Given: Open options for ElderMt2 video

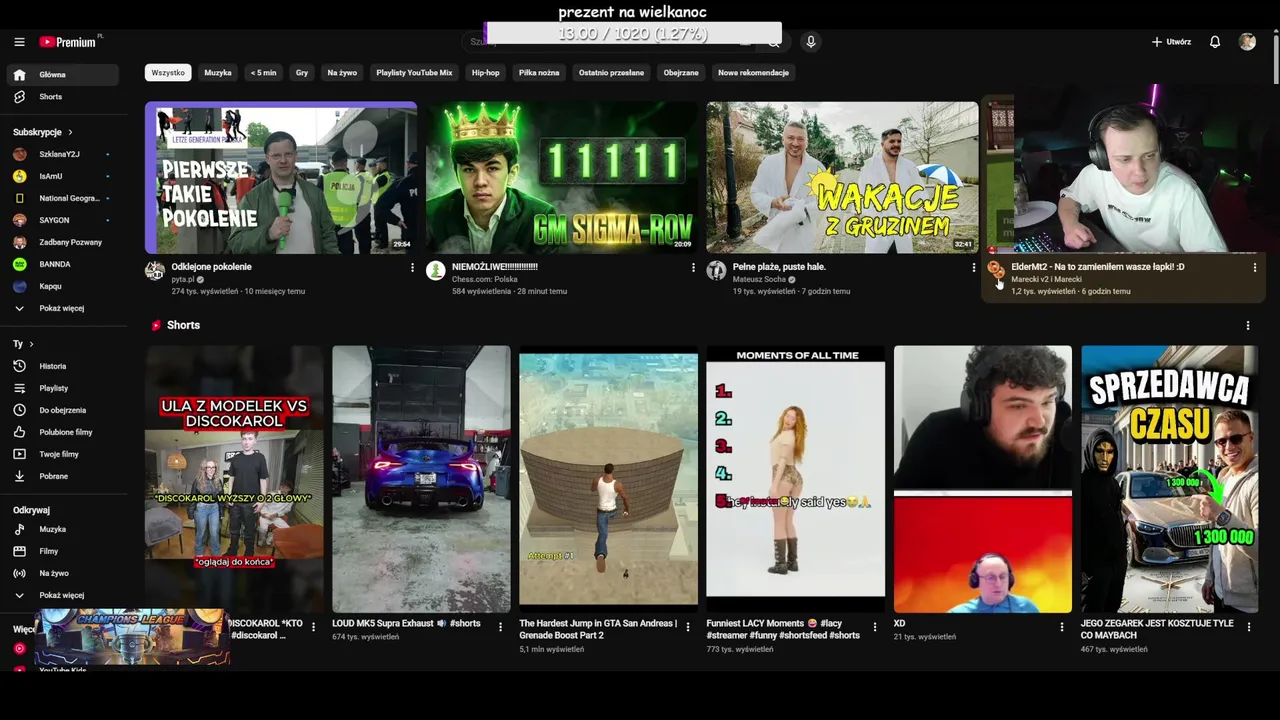Looking at the screenshot, I should pos(1255,268).
